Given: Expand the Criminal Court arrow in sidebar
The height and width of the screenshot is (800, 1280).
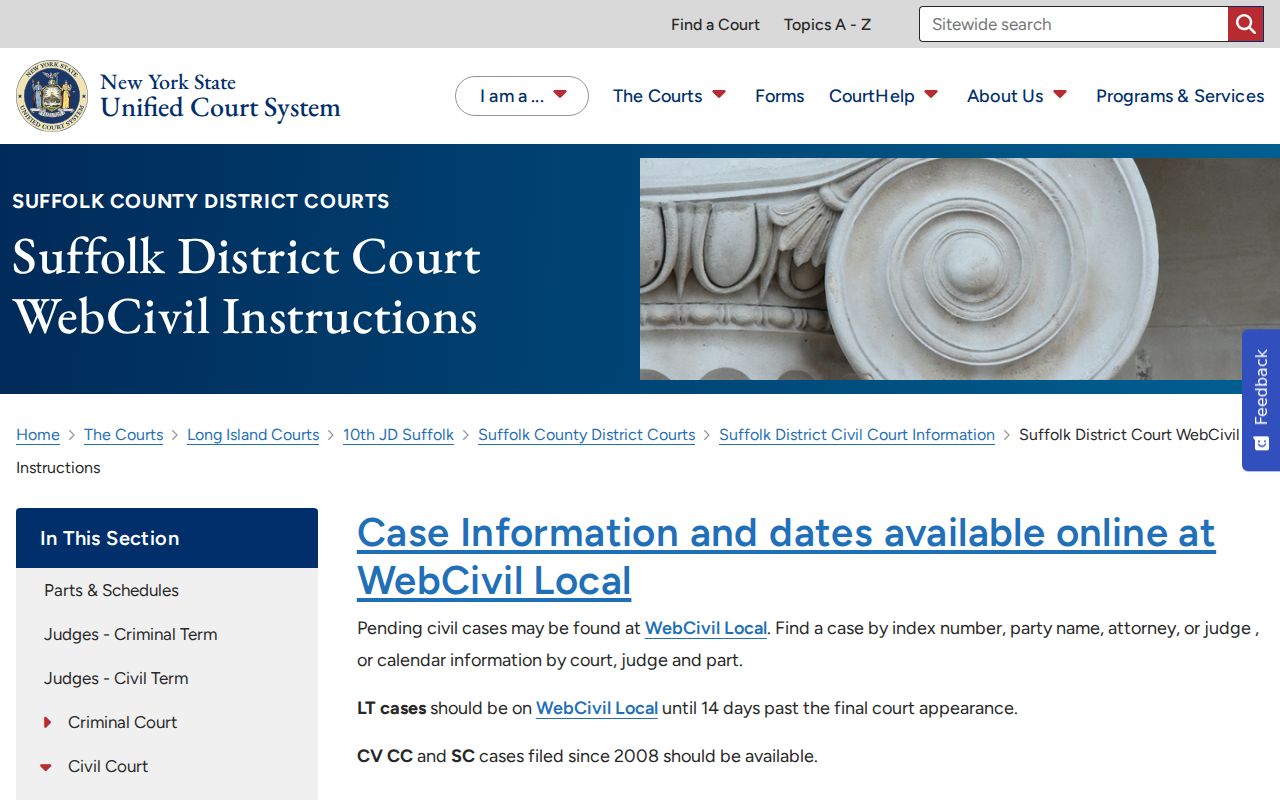Looking at the screenshot, I should coord(47,722).
